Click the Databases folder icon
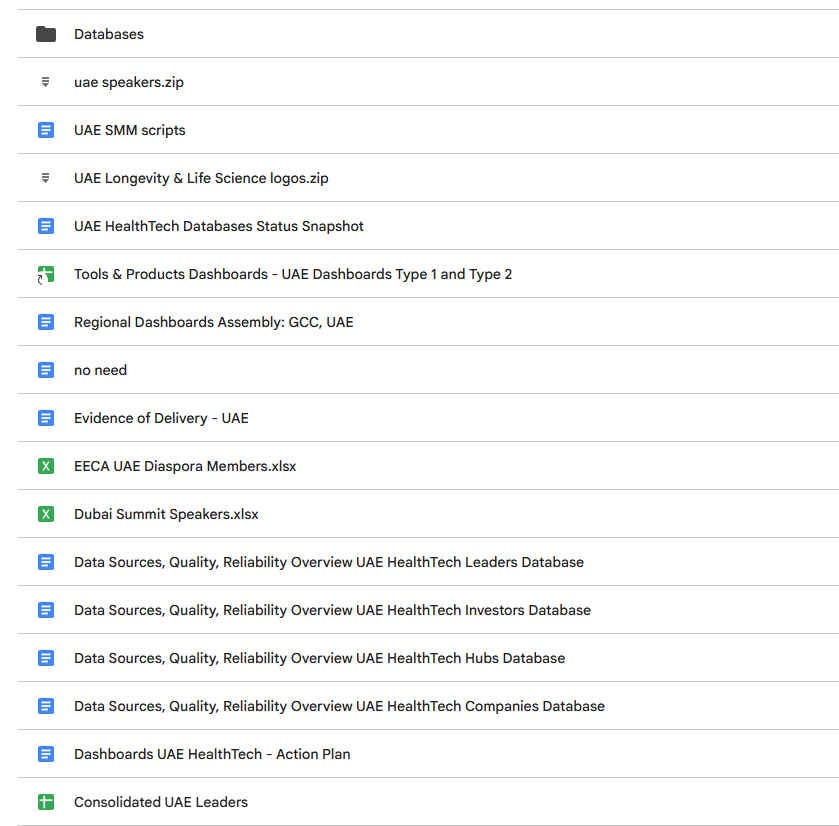Screen dimensions: 839x826 [x=46, y=34]
